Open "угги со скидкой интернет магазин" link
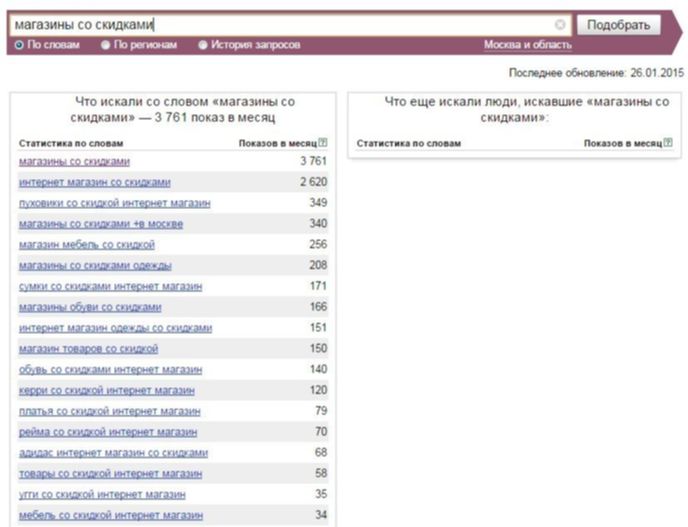Screen dimensions: 688x527 point(102,495)
